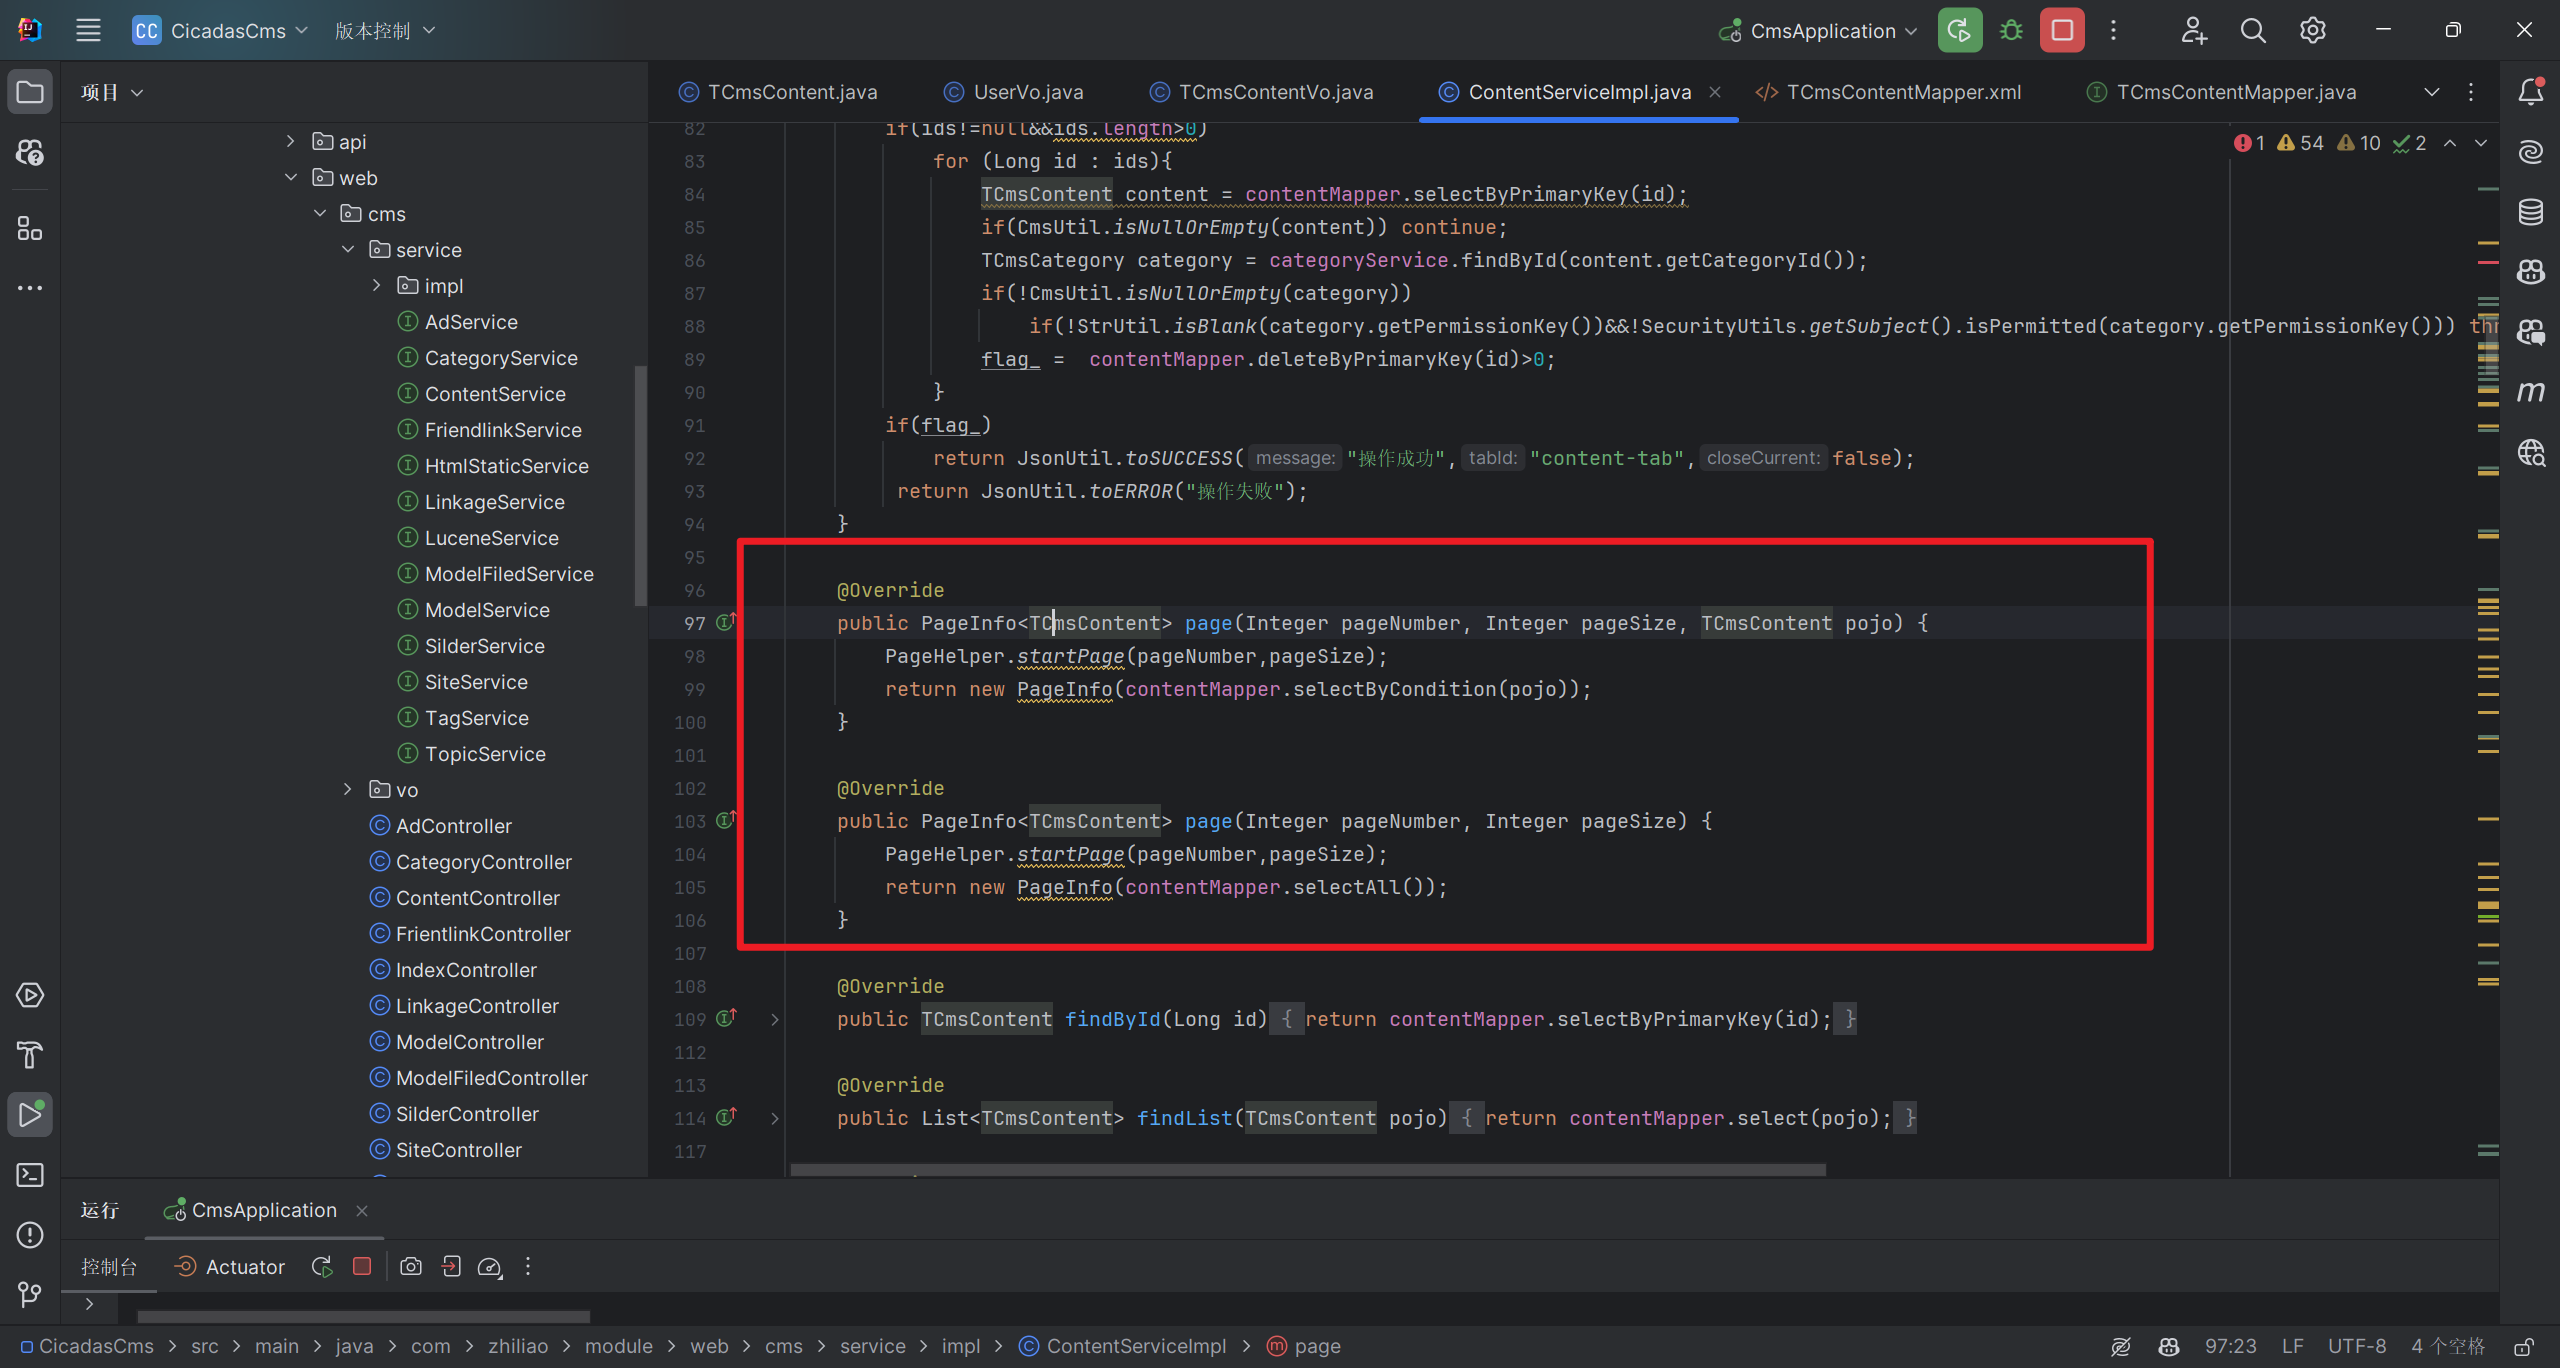
Task: Close the ContentServiceImpl.java tab
Action: coord(1715,92)
